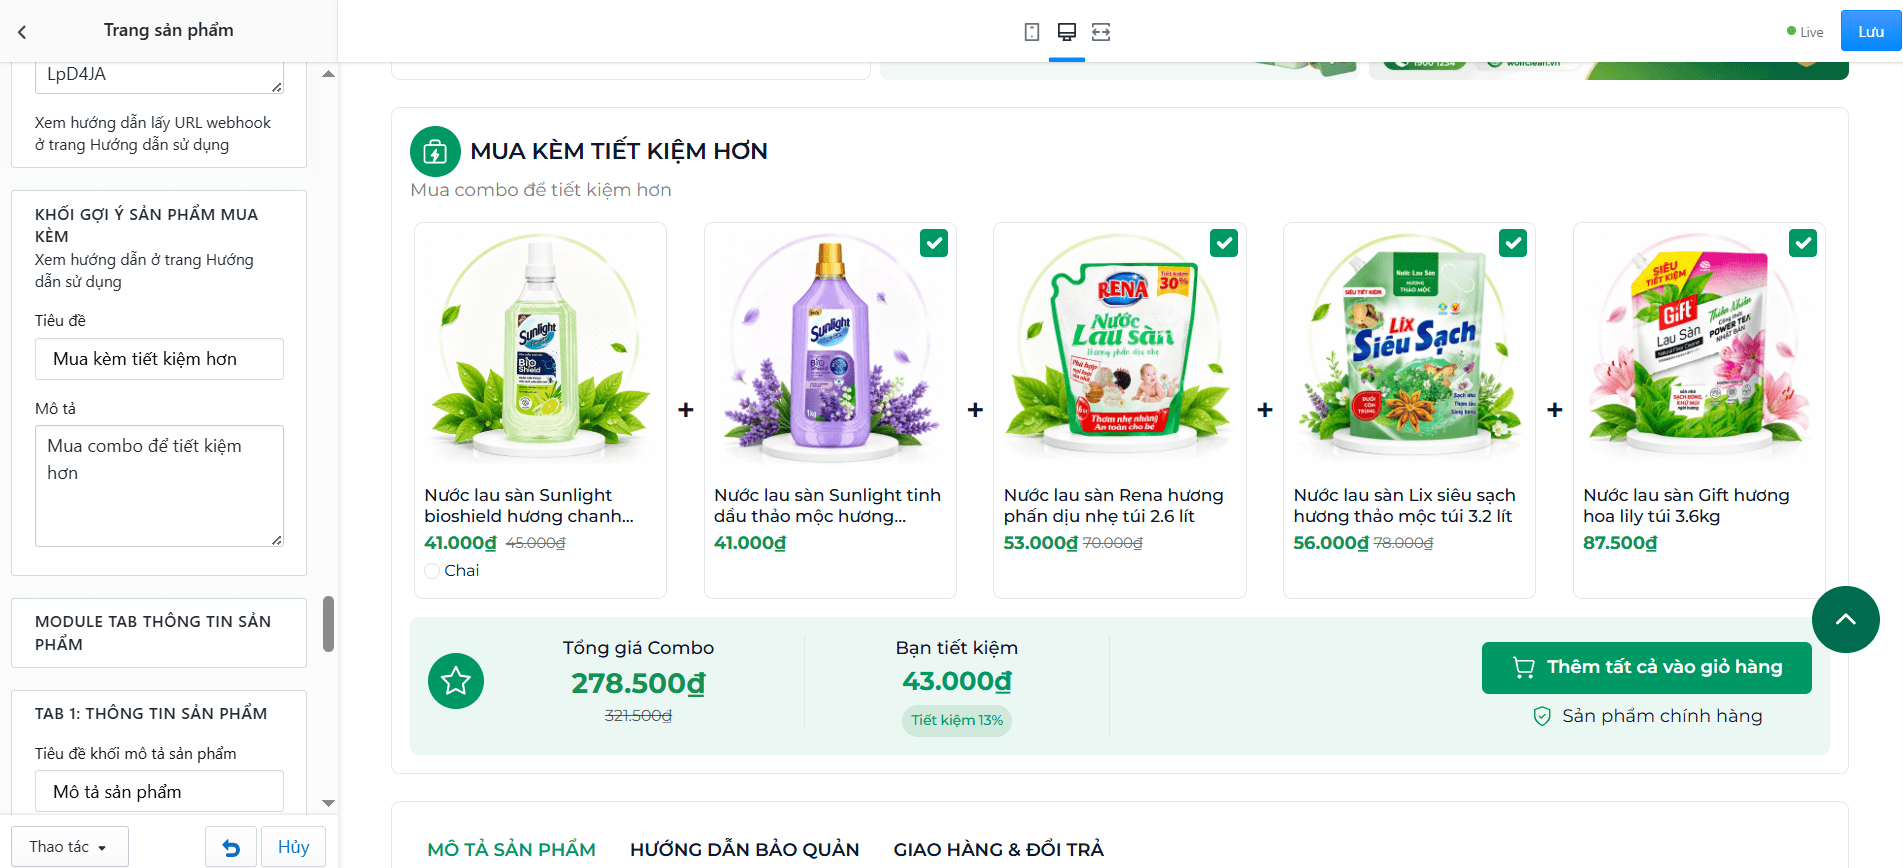Click Thêm tất cả vào giỏ hàng button
1903x868 pixels.
point(1646,667)
